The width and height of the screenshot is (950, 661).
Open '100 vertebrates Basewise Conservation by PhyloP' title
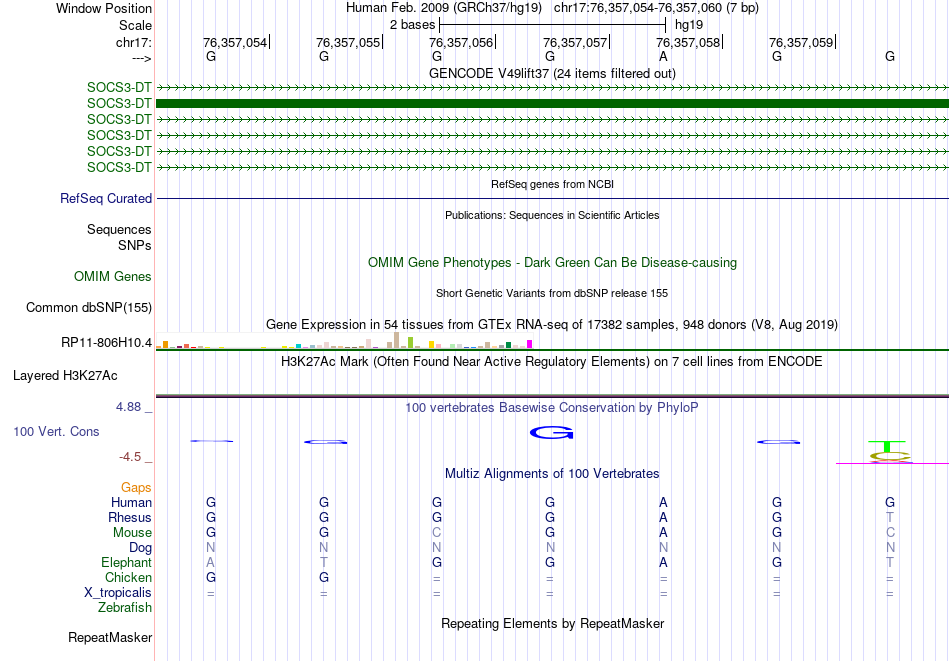tap(552, 408)
